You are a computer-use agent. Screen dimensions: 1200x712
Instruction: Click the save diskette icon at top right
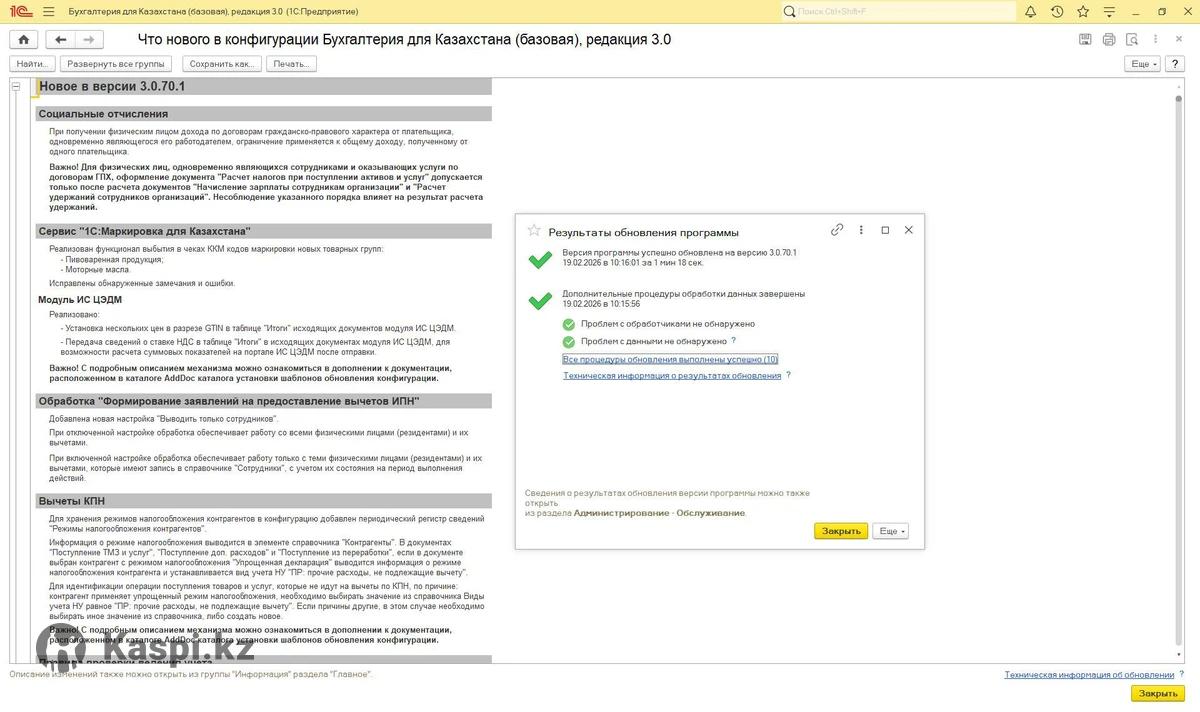(x=1085, y=40)
